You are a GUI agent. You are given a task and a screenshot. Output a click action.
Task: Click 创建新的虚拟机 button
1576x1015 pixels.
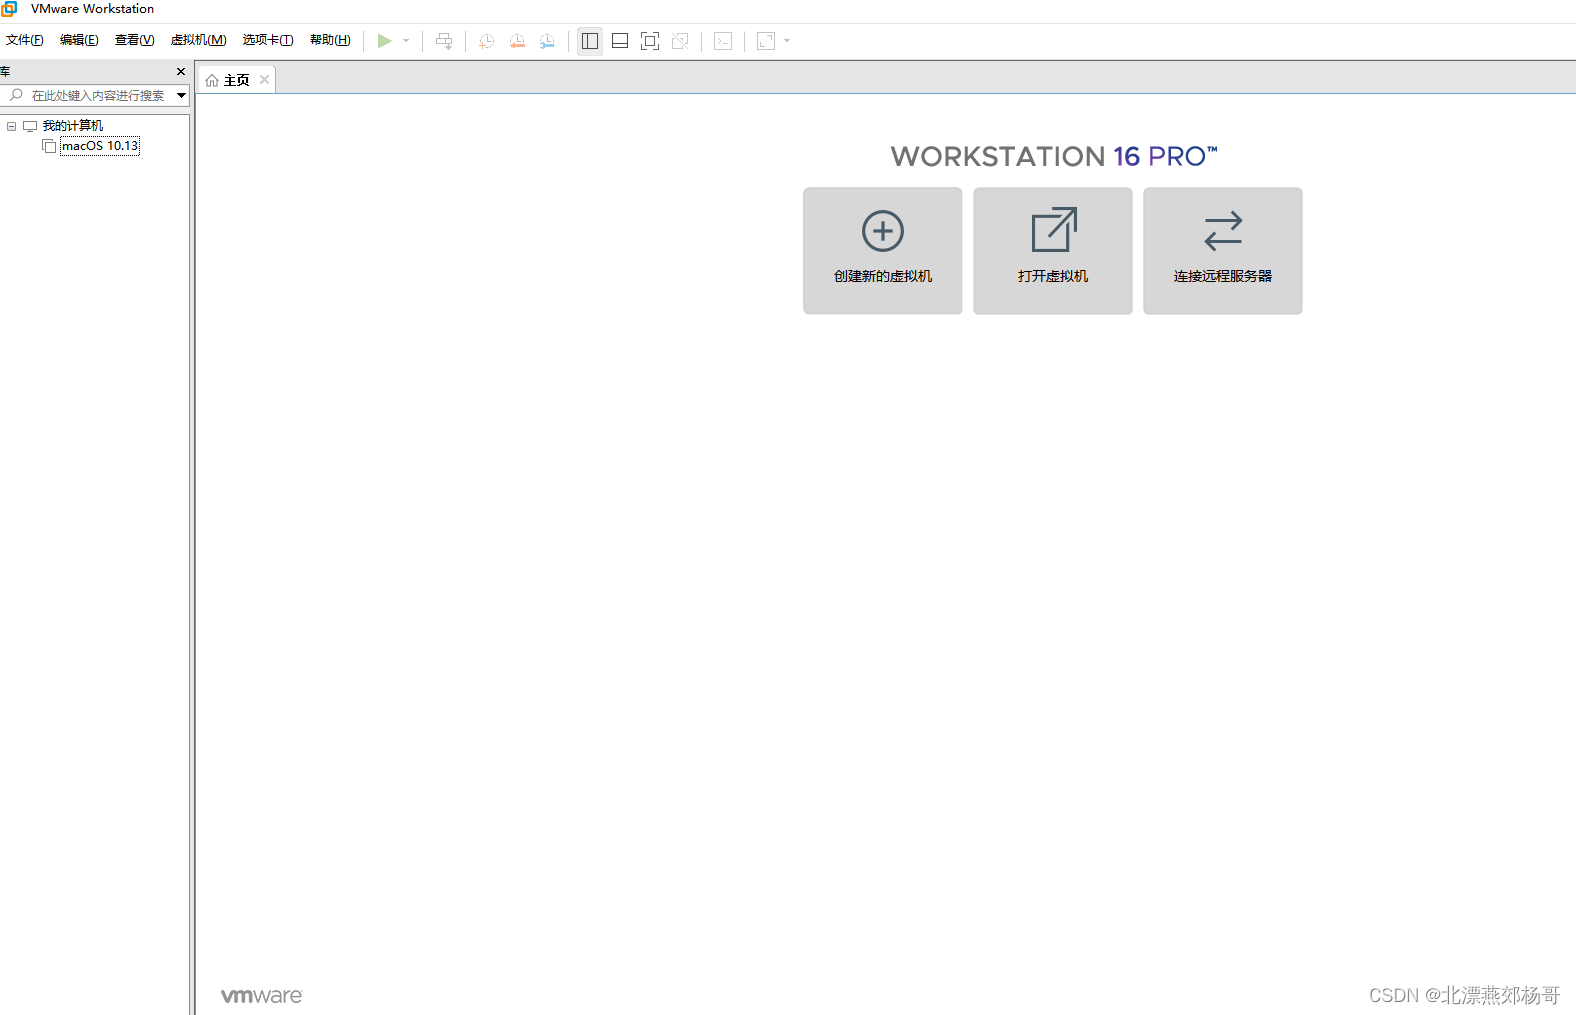pyautogui.click(x=883, y=251)
